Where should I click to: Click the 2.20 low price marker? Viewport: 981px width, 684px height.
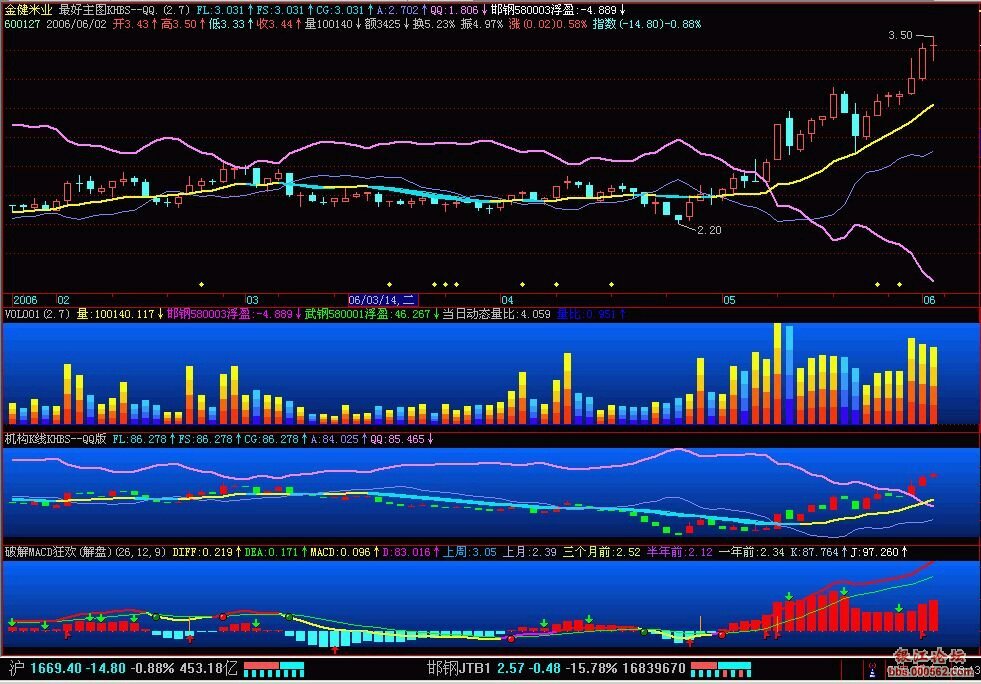click(x=708, y=231)
